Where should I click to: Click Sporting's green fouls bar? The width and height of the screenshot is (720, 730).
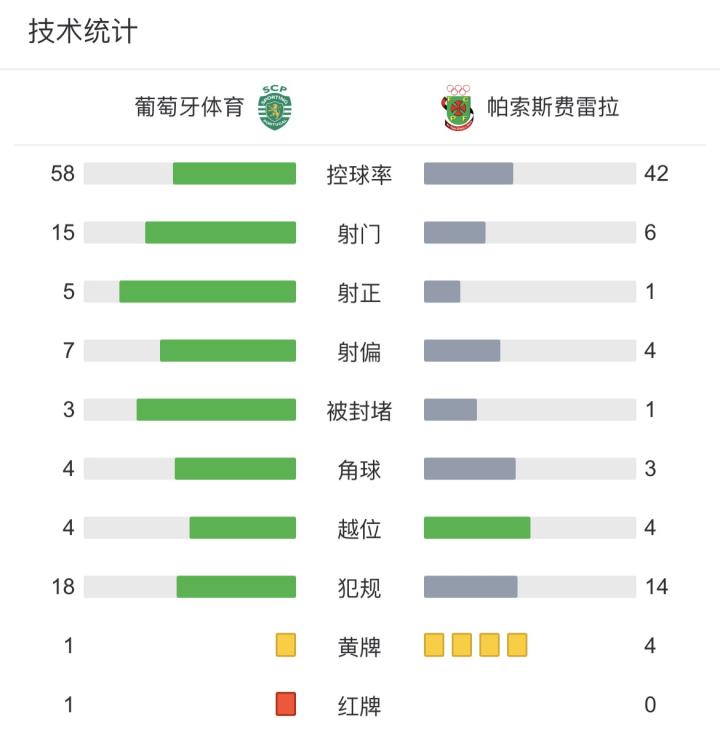[x=236, y=587]
